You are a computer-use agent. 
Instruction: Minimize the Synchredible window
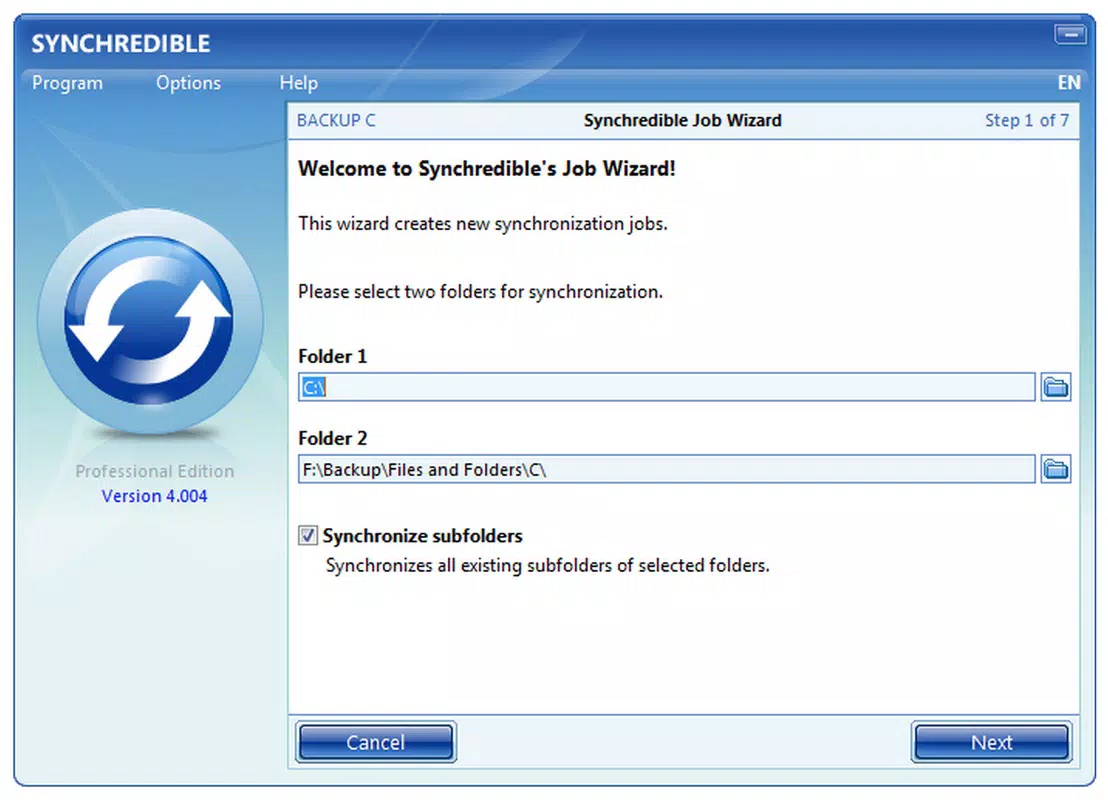1070,34
